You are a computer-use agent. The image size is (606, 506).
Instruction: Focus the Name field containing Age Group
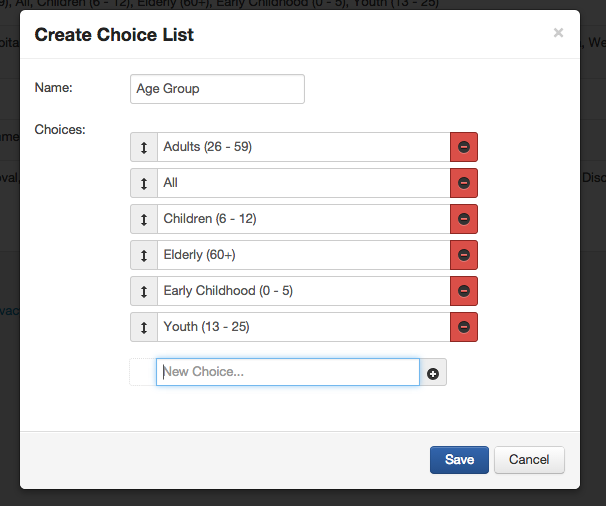coord(217,89)
